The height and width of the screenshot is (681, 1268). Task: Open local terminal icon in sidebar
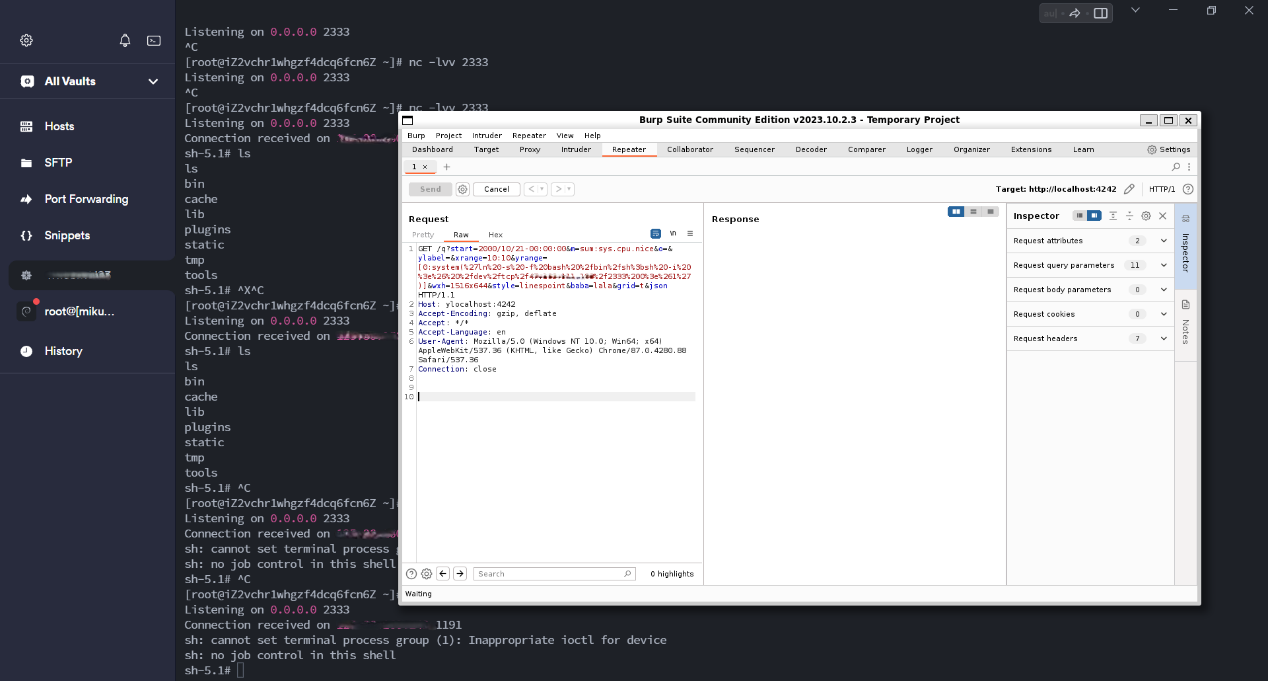tap(153, 40)
